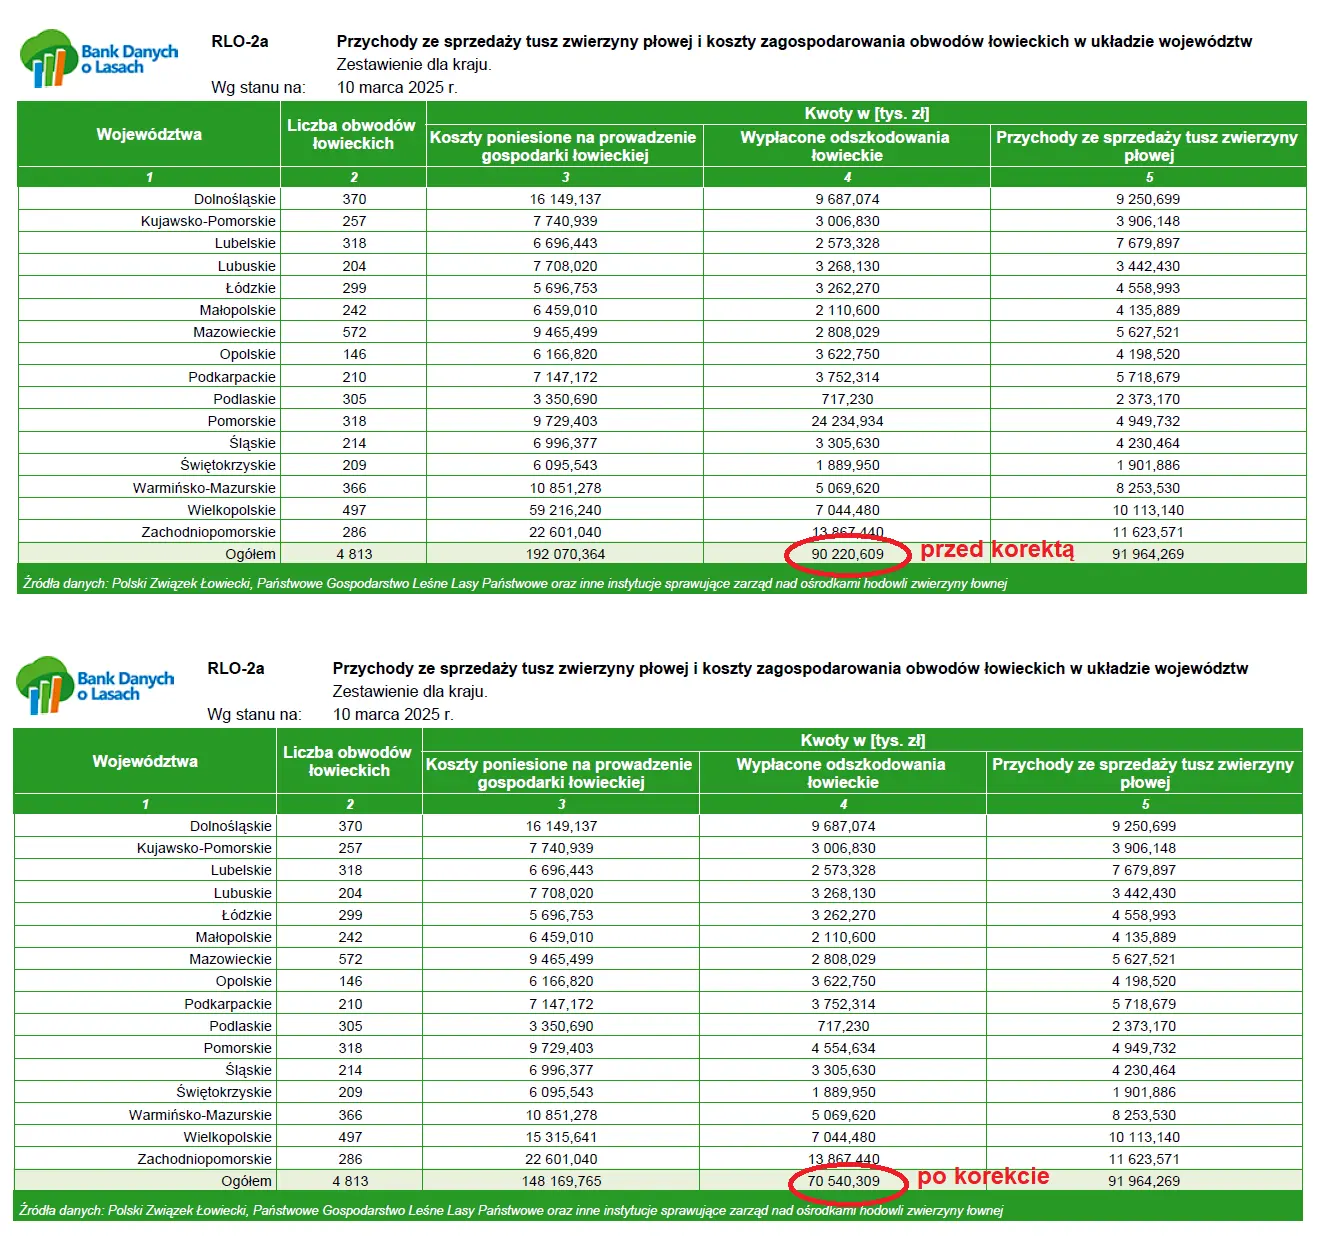Screen dimensions: 1325x1239
Task: Click Warmińsko-Mazurskie row label in upper table
Action: 204,488
